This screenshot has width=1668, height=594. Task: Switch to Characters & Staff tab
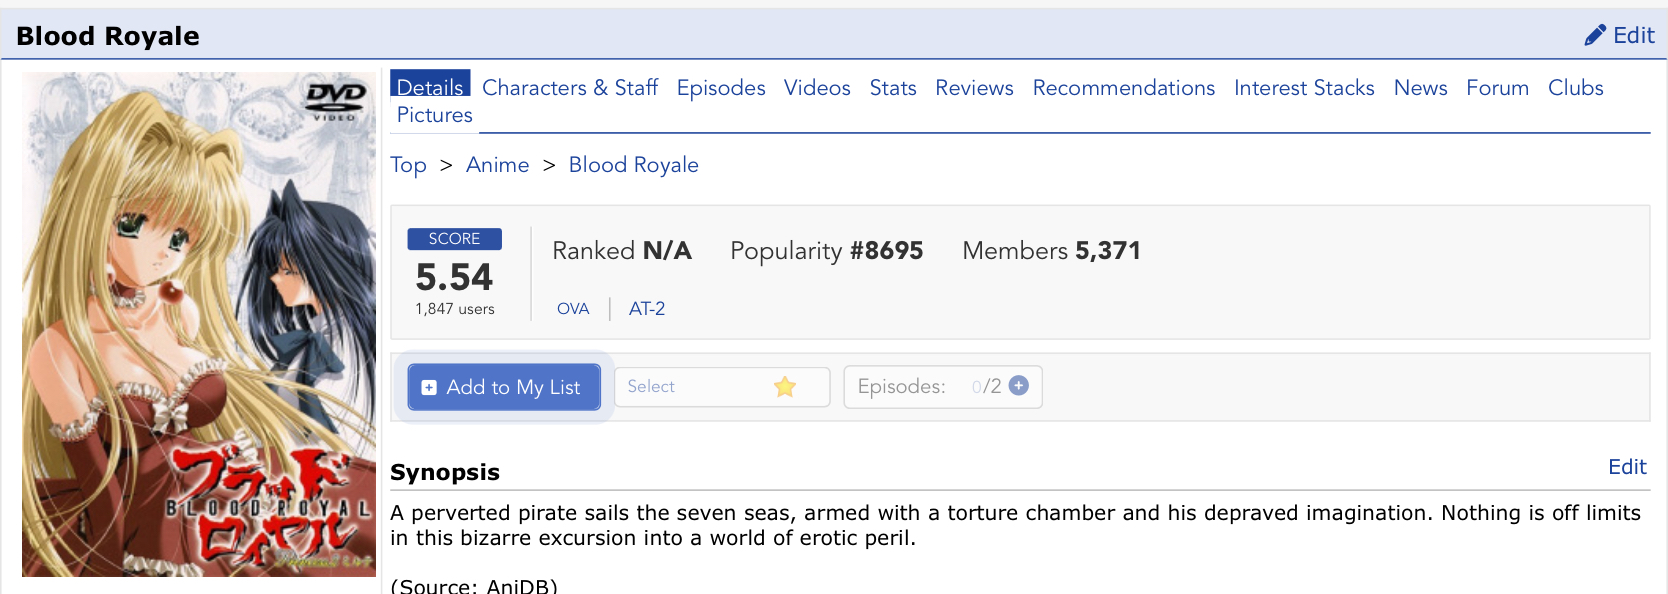pos(570,88)
